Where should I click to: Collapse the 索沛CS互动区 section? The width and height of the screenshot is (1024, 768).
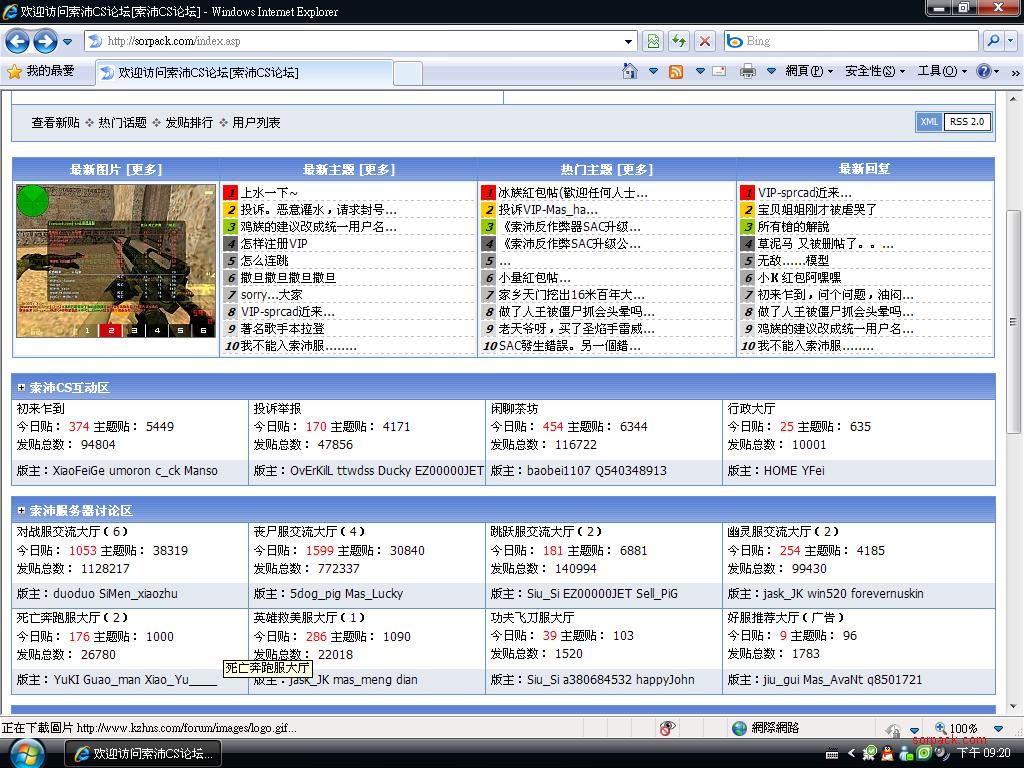click(21, 387)
